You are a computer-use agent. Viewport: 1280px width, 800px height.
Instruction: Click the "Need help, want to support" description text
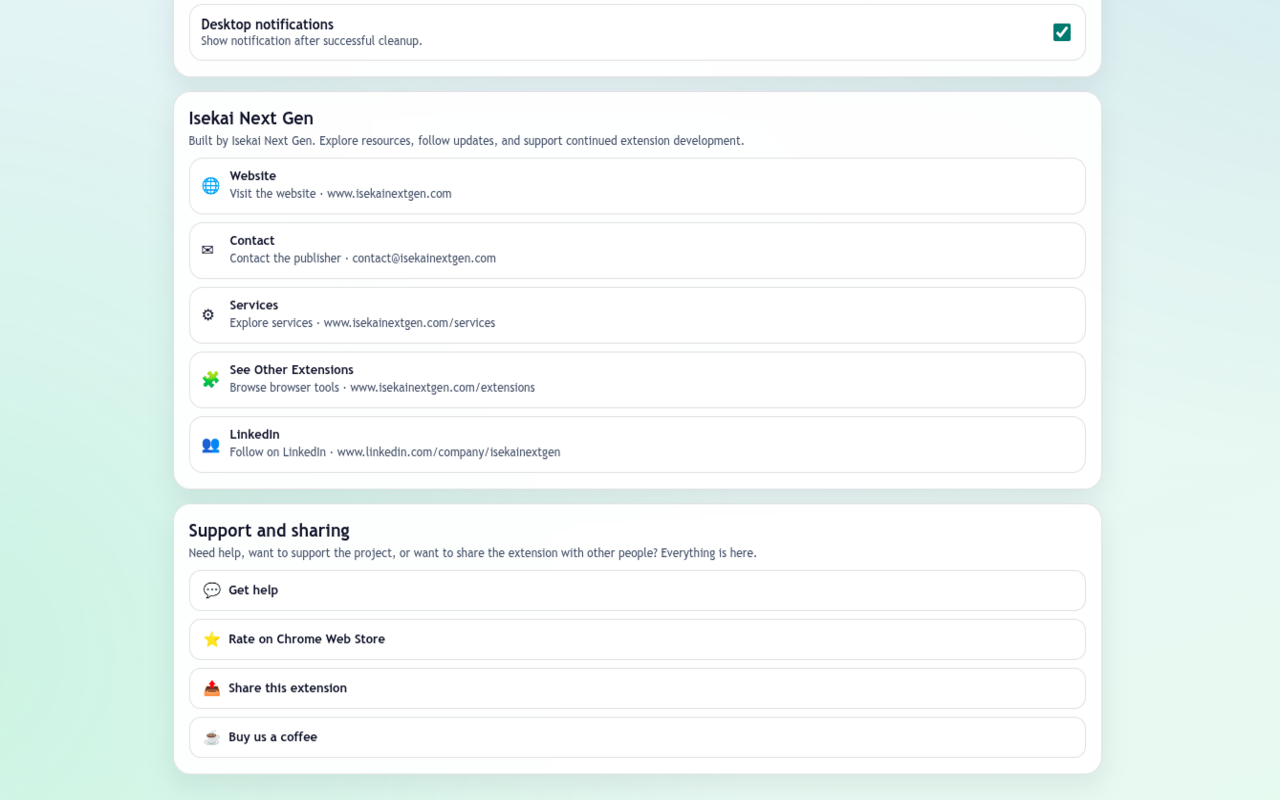pyautogui.click(x=473, y=553)
